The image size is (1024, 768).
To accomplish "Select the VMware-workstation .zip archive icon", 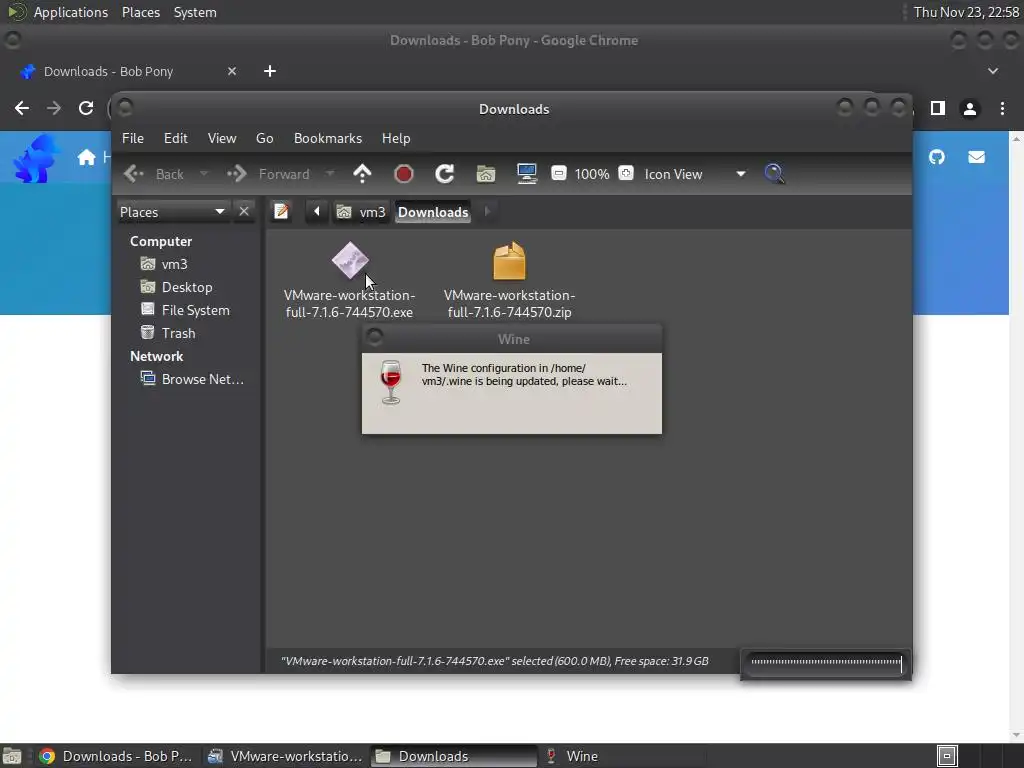I will [509, 261].
